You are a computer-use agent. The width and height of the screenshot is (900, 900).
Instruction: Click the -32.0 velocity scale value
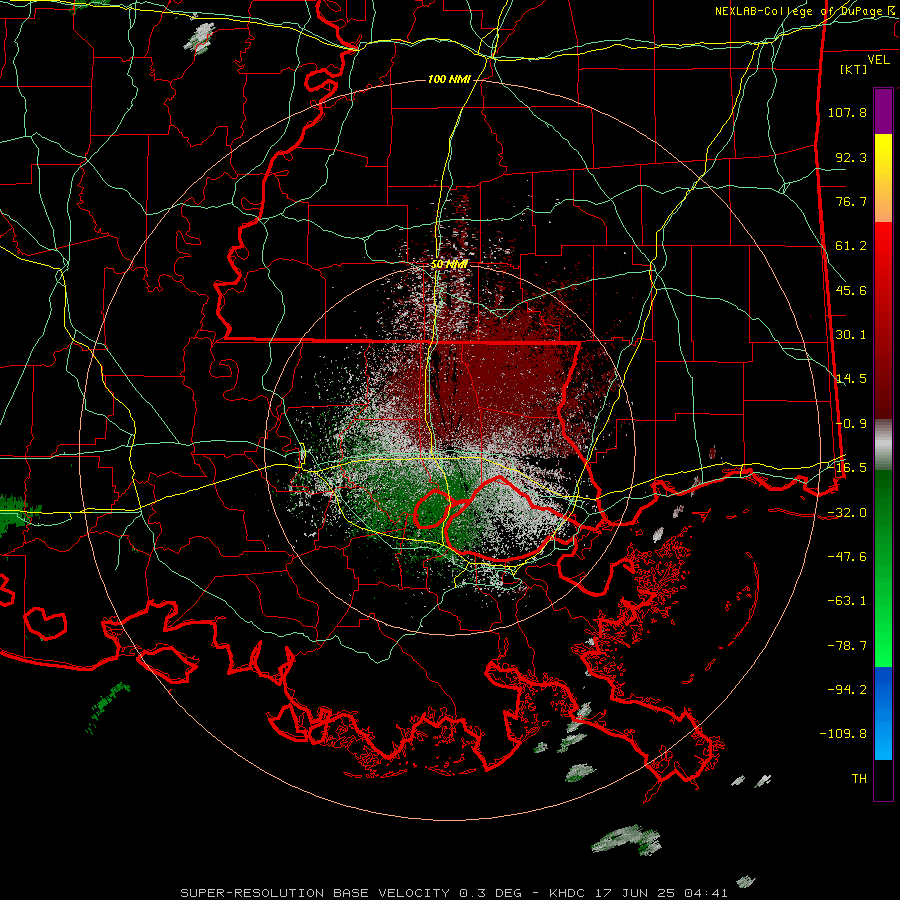[847, 513]
